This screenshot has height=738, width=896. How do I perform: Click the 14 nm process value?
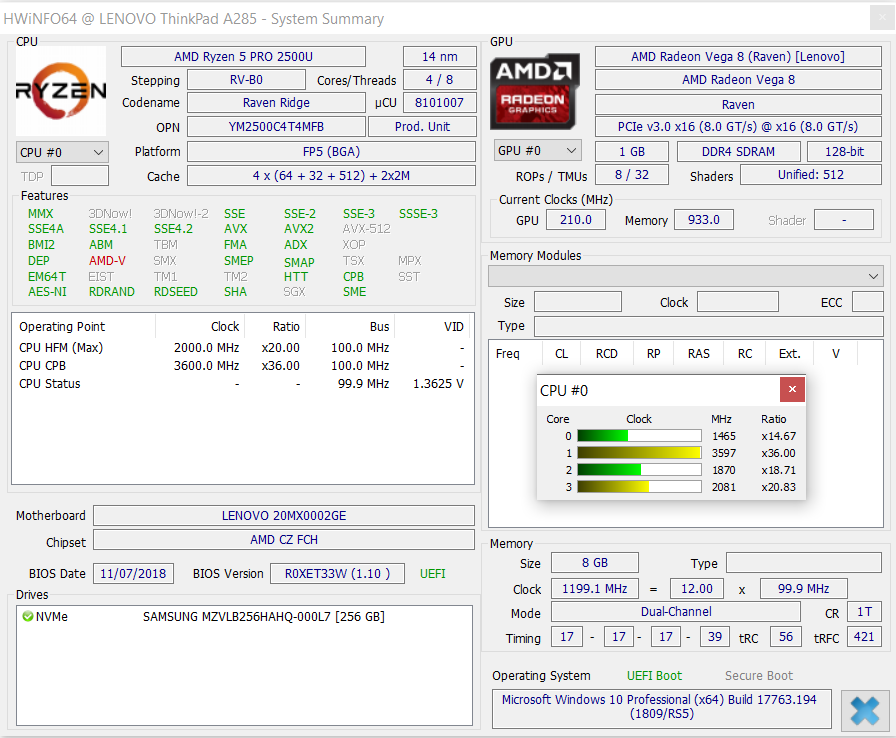point(439,57)
